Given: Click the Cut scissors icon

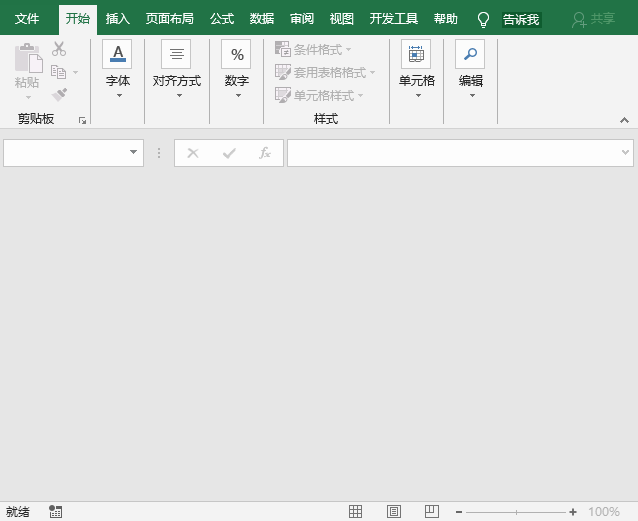Looking at the screenshot, I should tap(59, 49).
